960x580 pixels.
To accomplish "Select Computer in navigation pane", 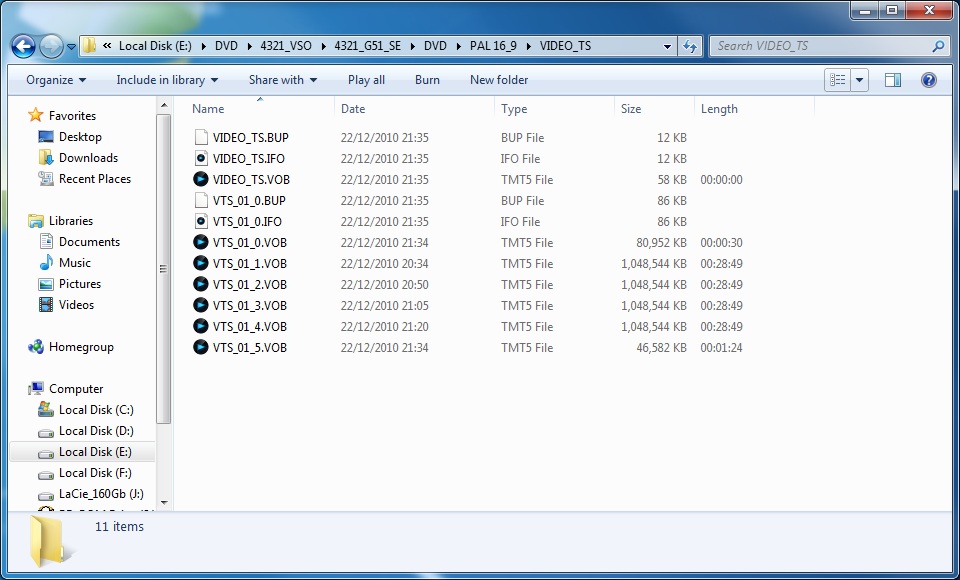I will pos(76,389).
